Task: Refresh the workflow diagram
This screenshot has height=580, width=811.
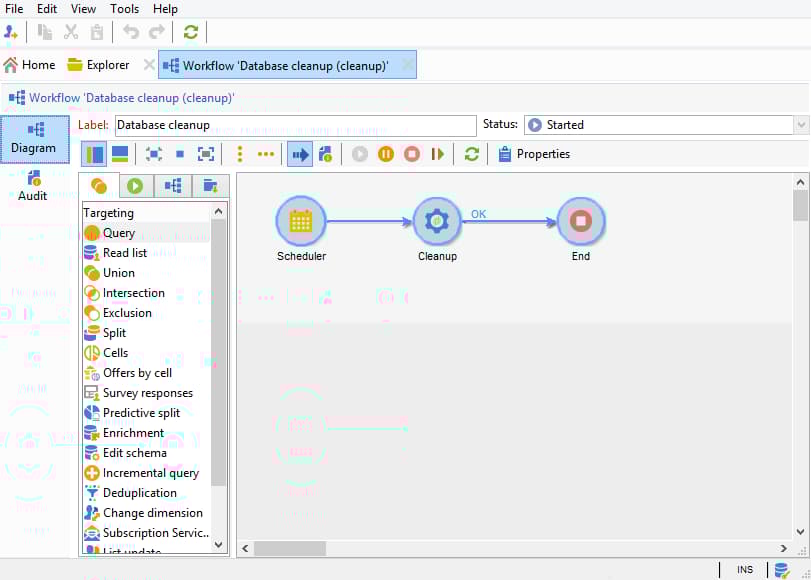Action: coord(470,154)
